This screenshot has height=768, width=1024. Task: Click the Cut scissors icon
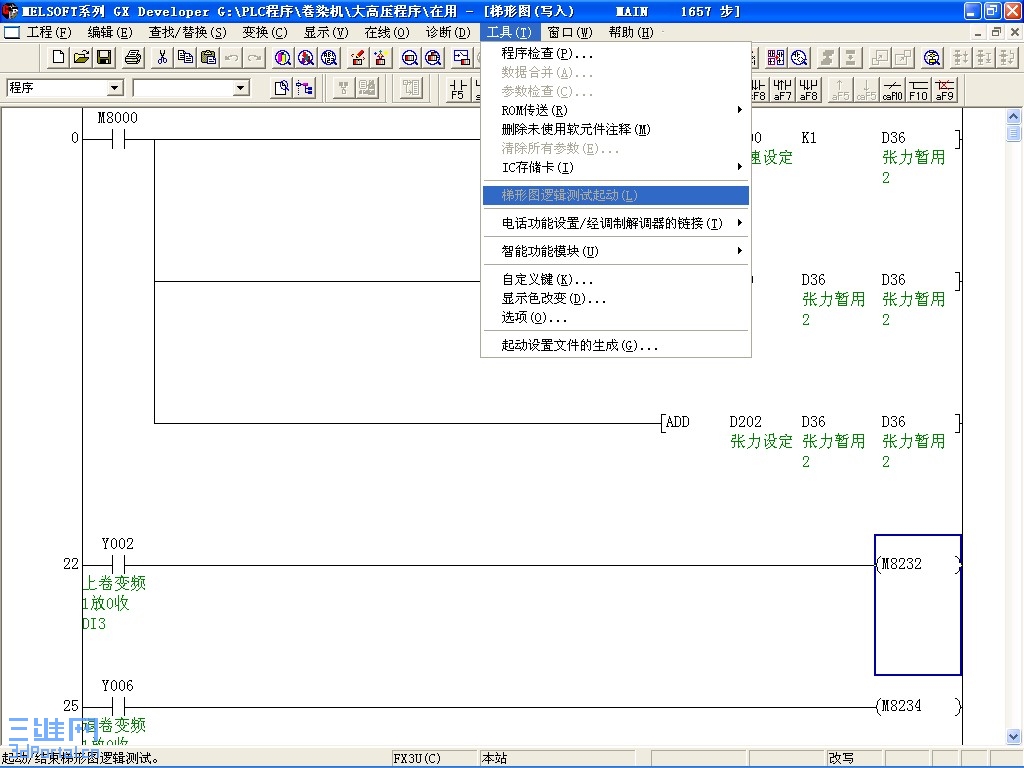click(162, 57)
